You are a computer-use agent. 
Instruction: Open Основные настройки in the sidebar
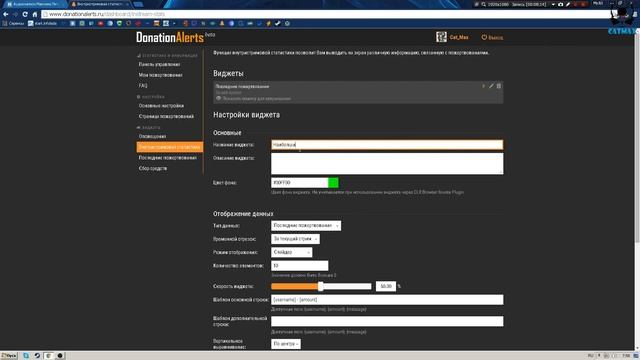(161, 106)
